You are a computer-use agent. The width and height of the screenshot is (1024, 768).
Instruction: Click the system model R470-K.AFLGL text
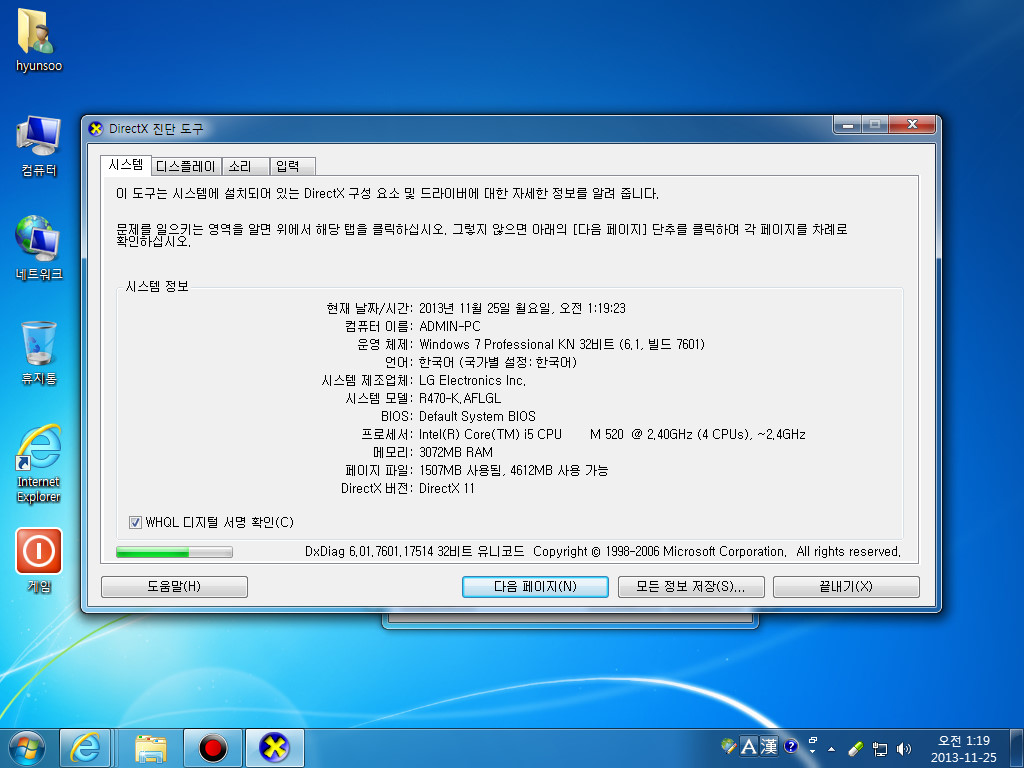tap(460, 398)
